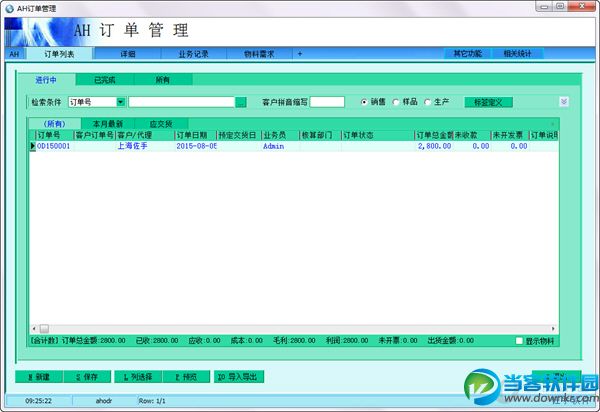The height and width of the screenshot is (412, 600).
Task: Click the 客户订单号 column header
Action: pyautogui.click(x=95, y=135)
